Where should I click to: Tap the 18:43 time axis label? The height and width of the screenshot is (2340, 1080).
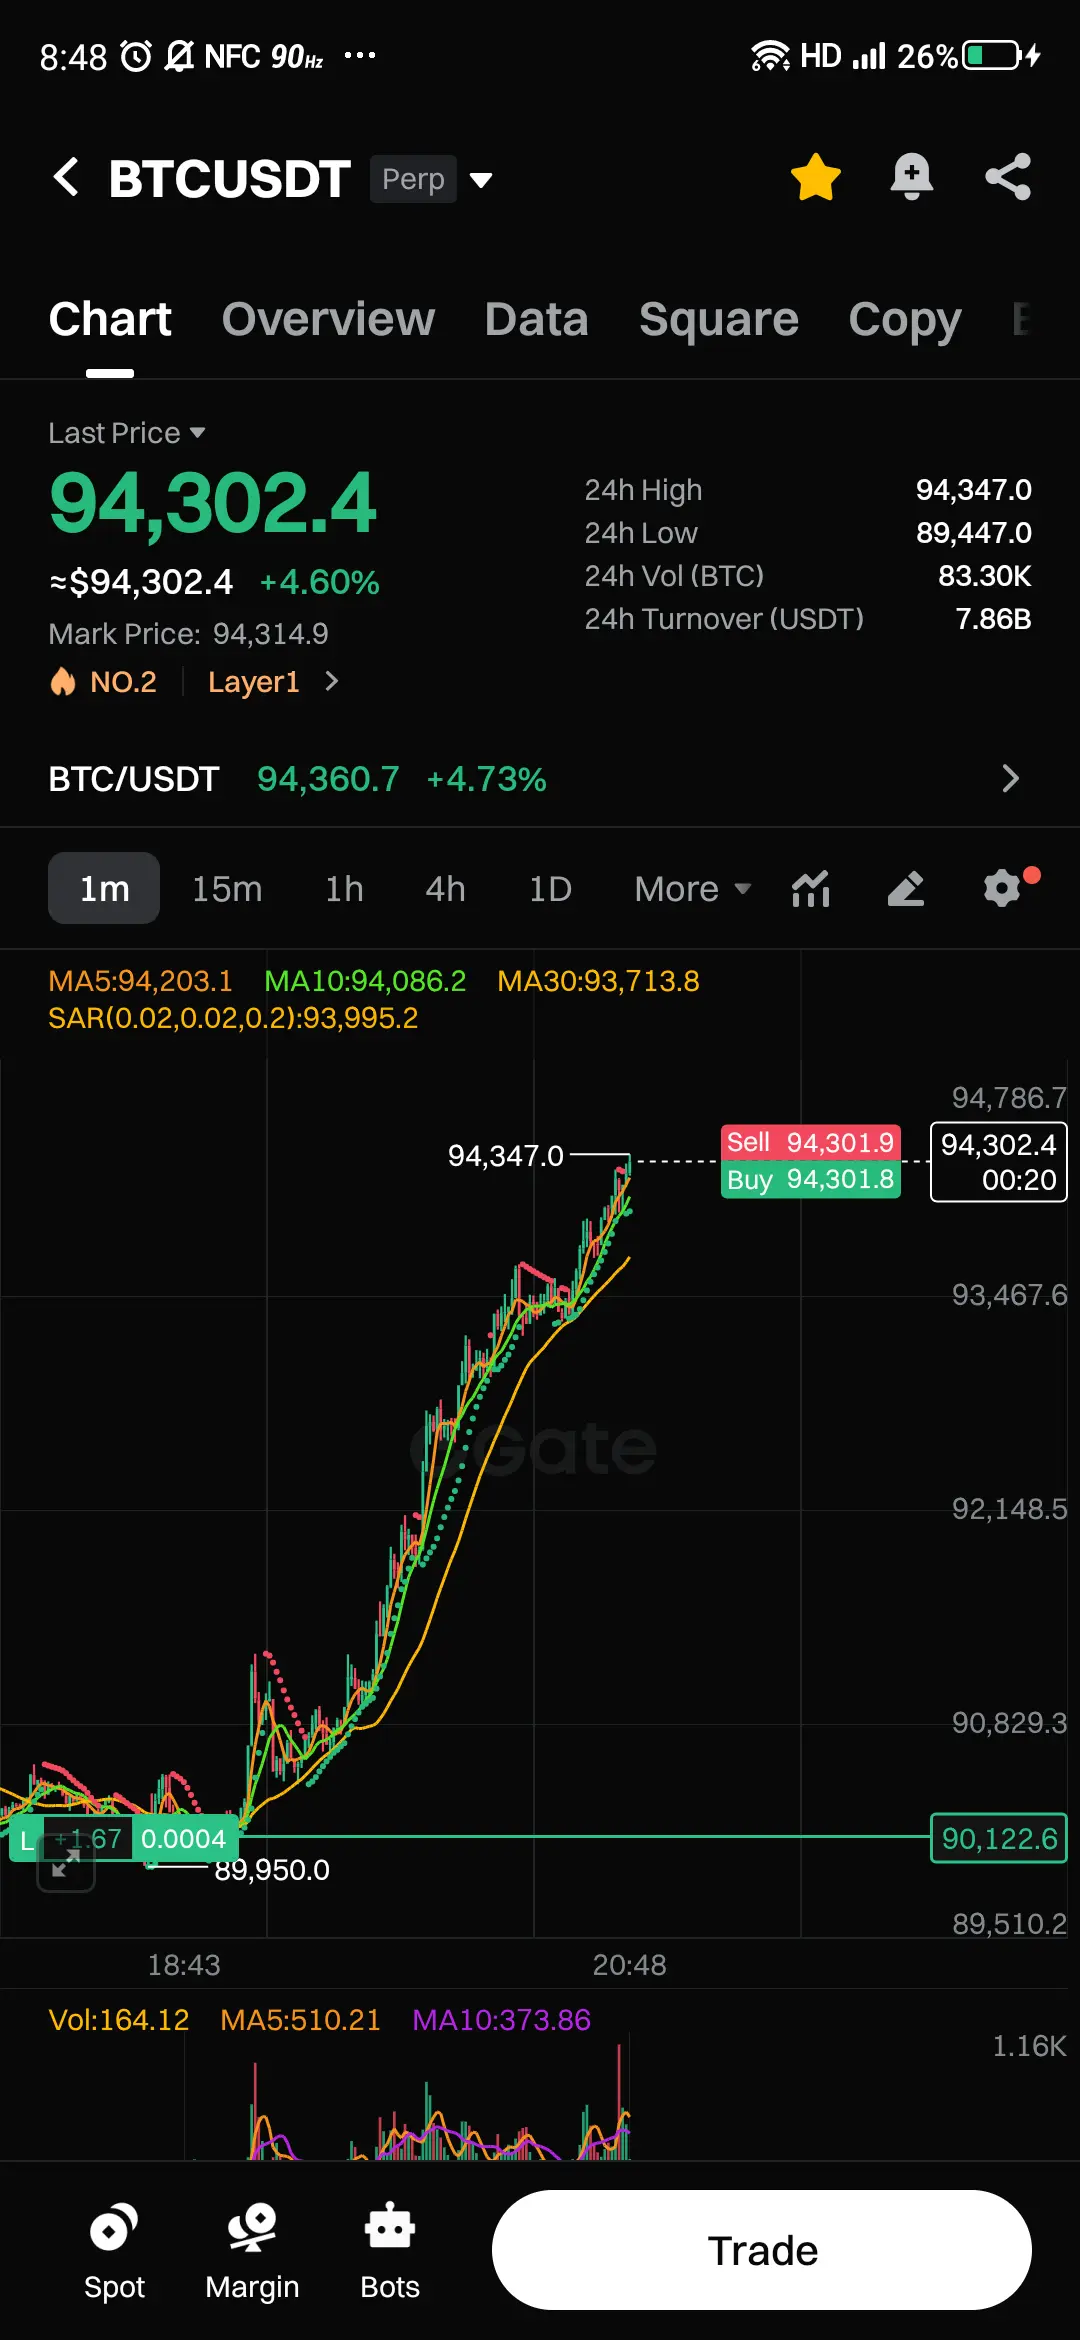point(184,1965)
